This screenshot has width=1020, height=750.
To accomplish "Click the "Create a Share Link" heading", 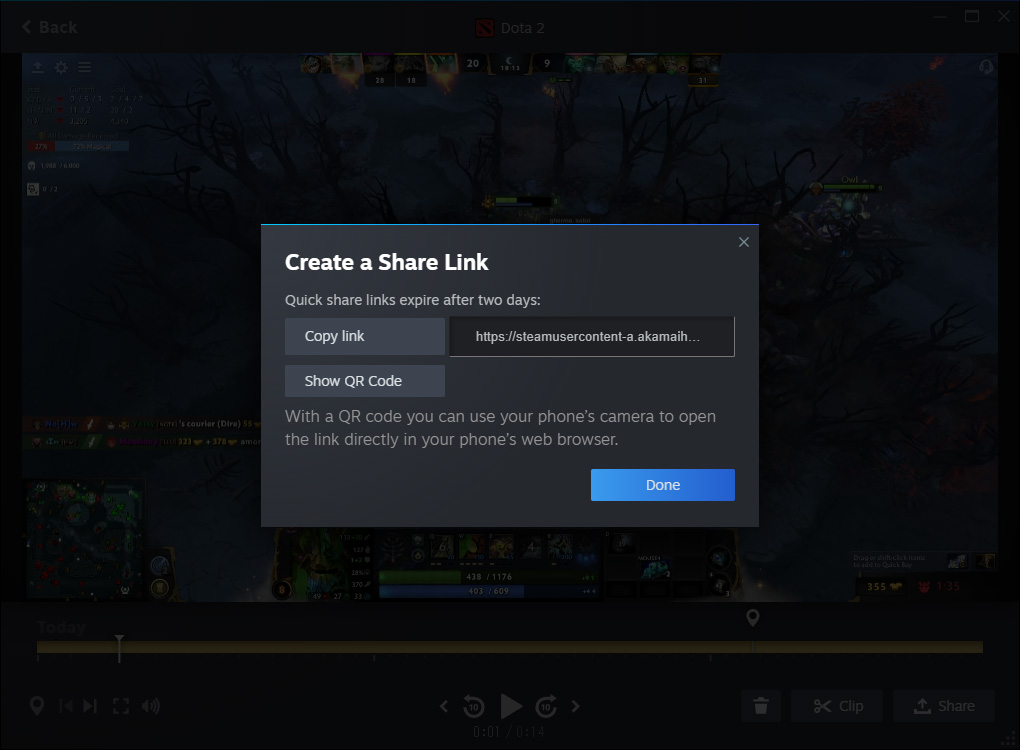I will pos(386,262).
